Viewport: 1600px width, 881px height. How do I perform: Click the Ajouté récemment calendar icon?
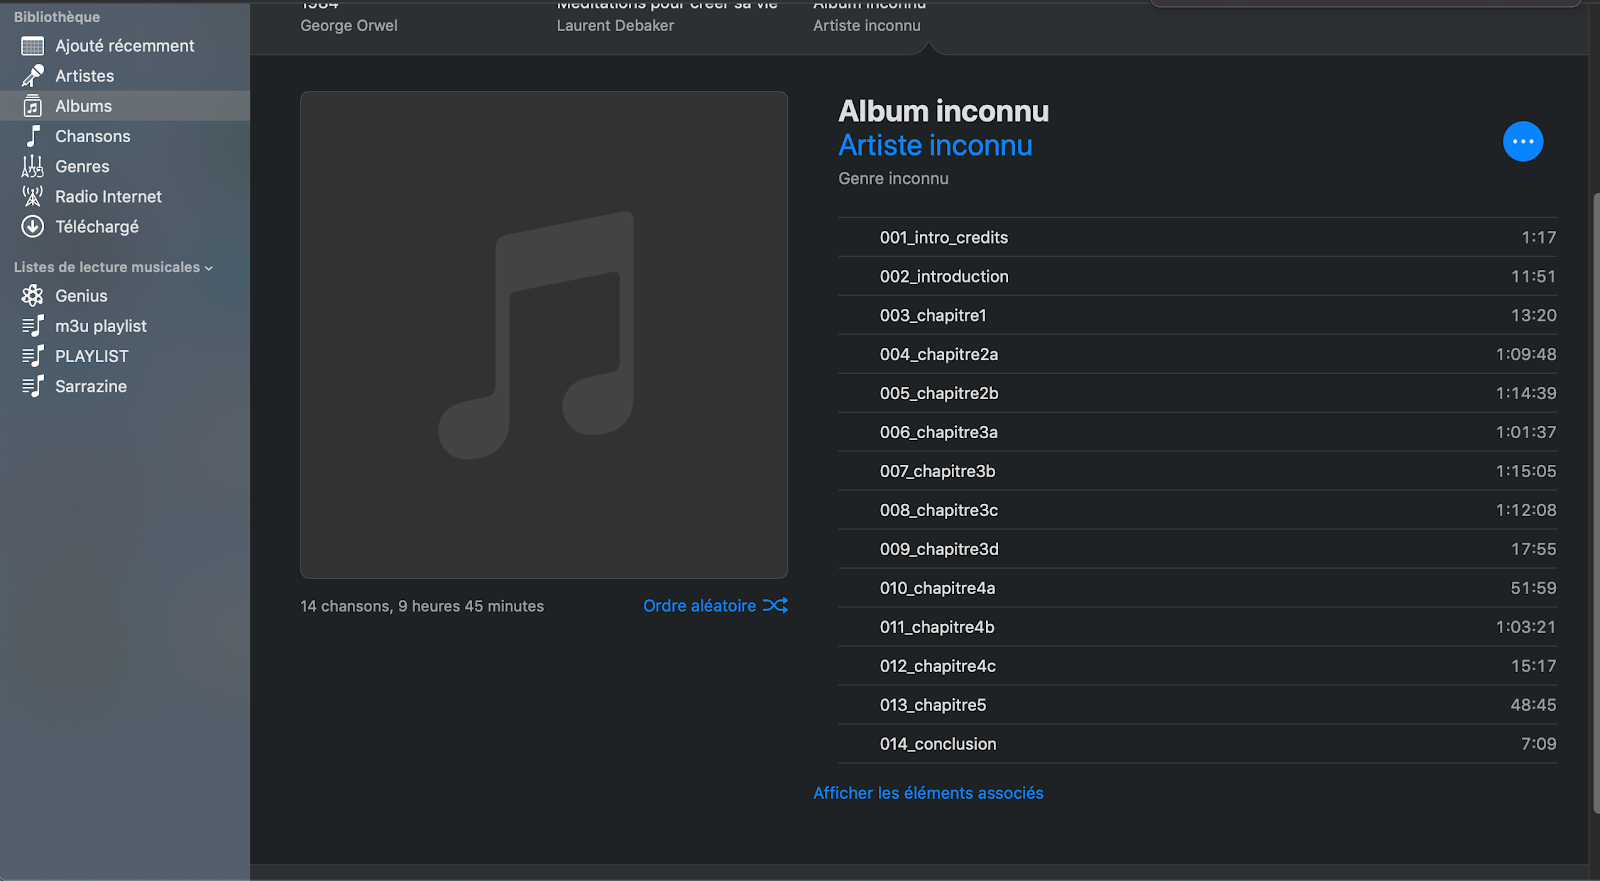pyautogui.click(x=32, y=46)
